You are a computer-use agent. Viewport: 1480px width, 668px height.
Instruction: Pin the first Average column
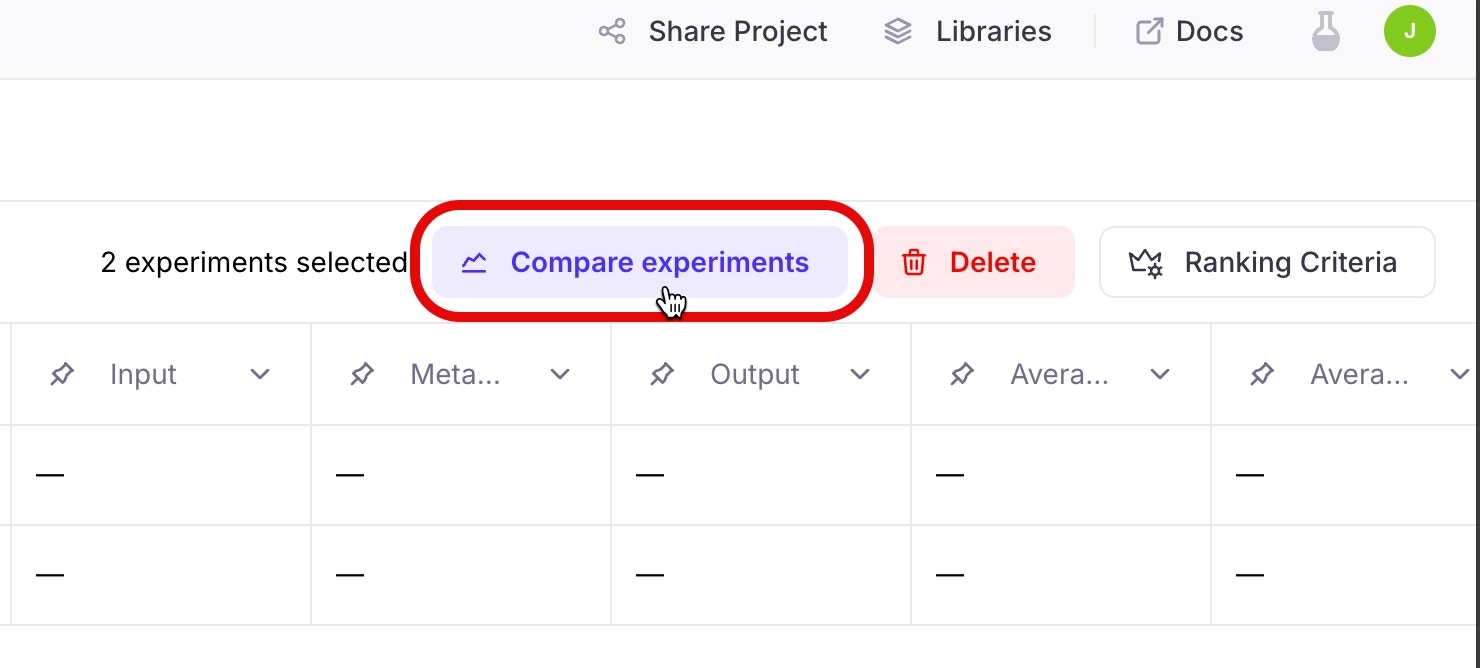tap(961, 374)
